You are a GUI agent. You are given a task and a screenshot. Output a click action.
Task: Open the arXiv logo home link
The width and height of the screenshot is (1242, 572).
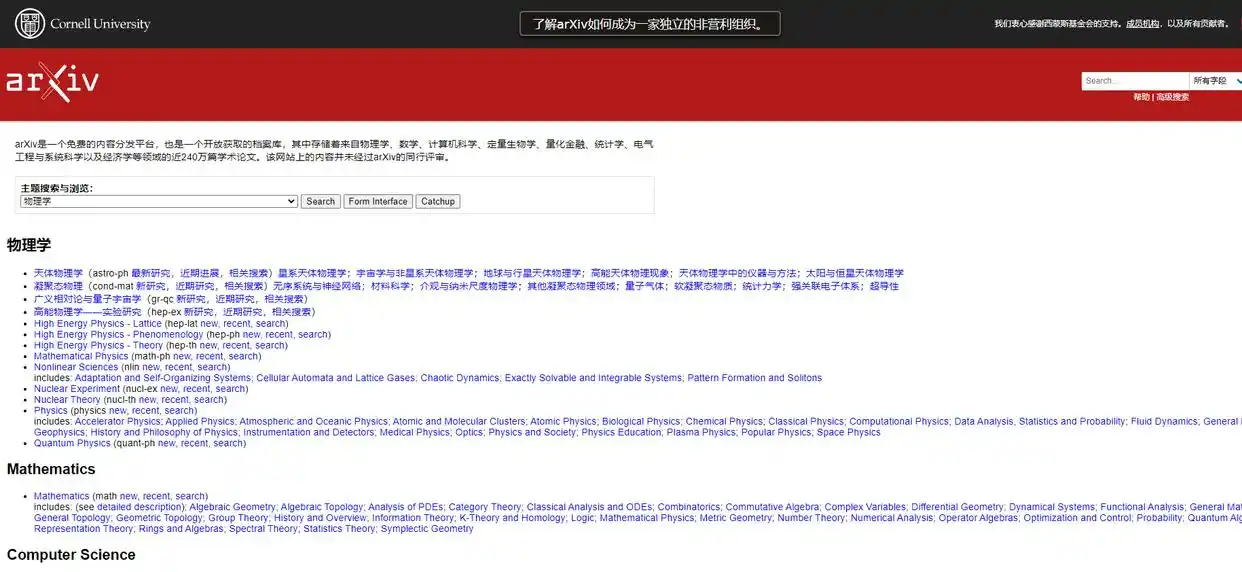[52, 82]
